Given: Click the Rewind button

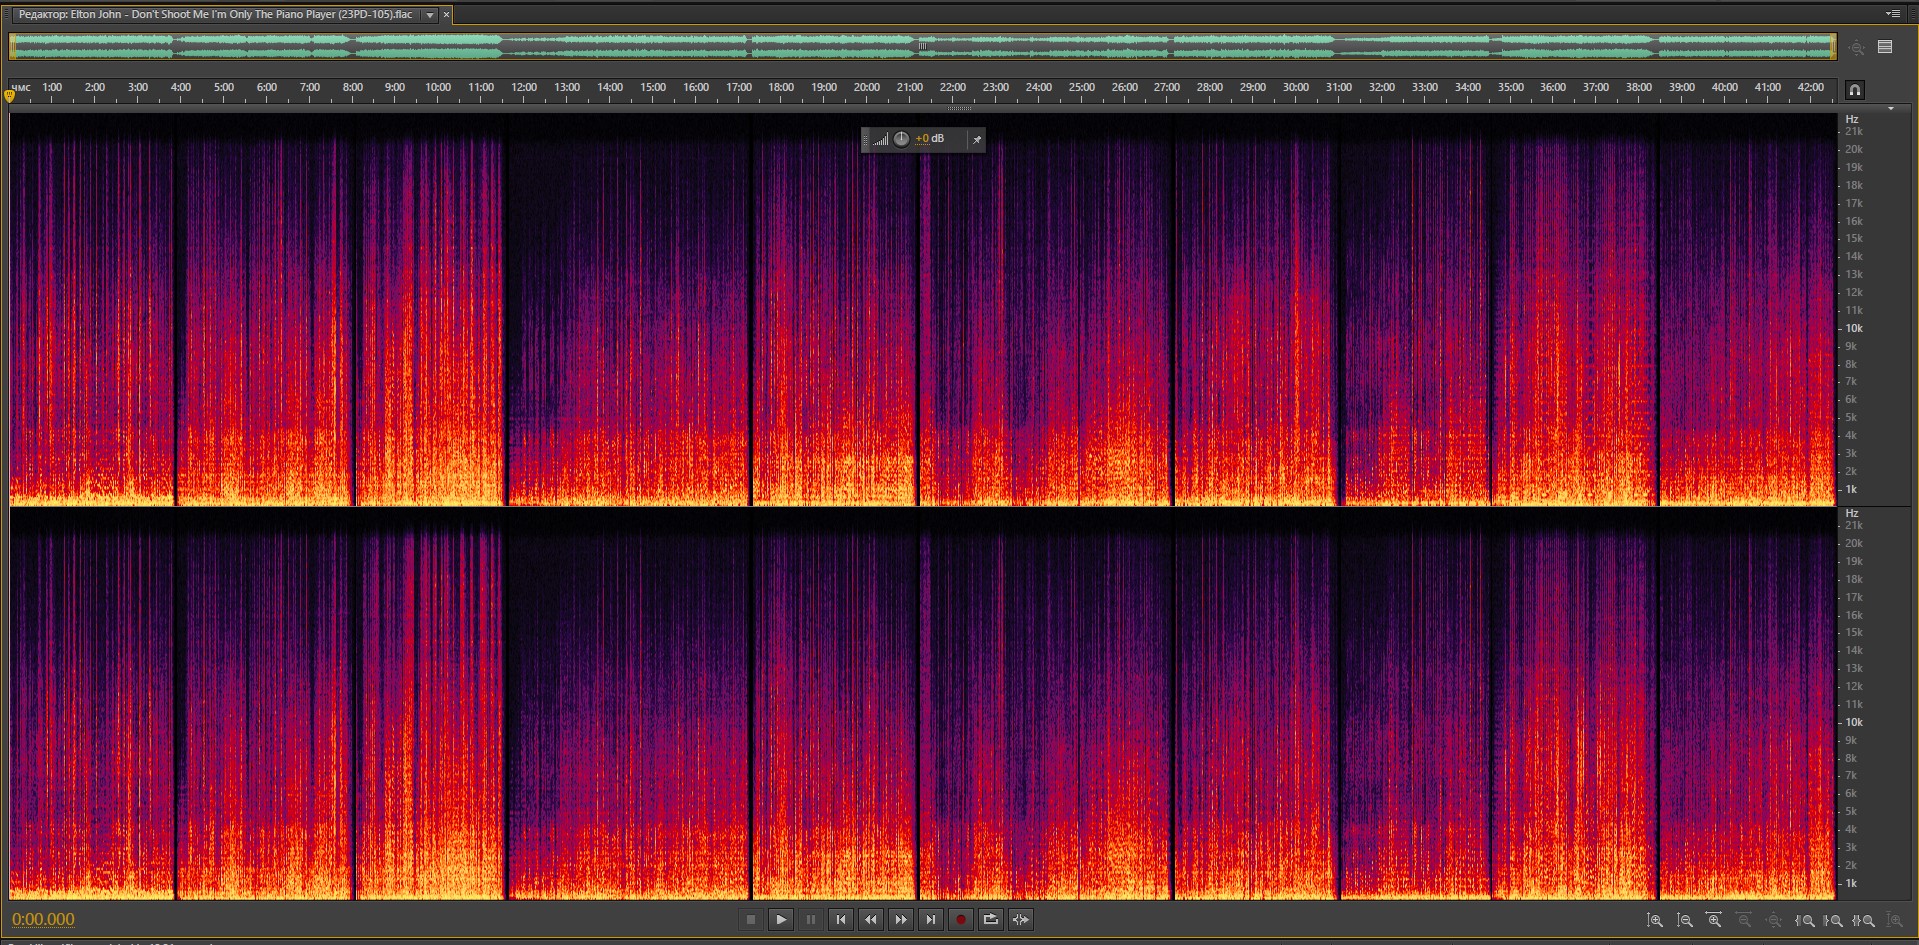Looking at the screenshot, I should (871, 920).
